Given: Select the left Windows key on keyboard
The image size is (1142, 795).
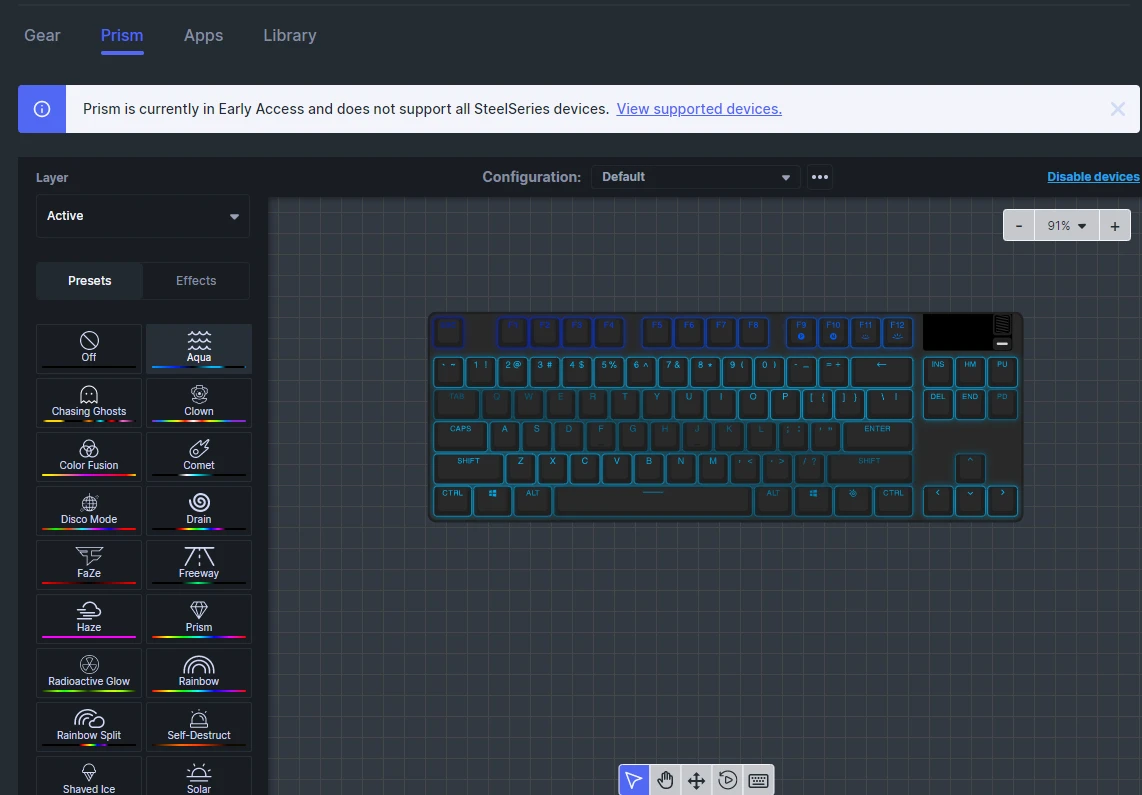Looking at the screenshot, I should (492, 501).
